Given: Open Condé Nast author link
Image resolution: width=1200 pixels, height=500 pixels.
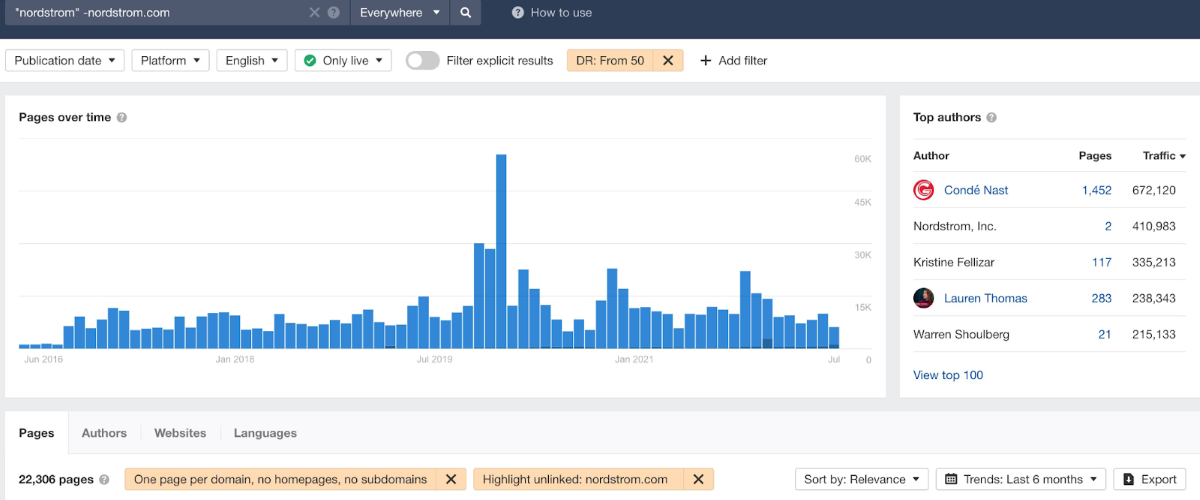Looking at the screenshot, I should click(x=976, y=190).
